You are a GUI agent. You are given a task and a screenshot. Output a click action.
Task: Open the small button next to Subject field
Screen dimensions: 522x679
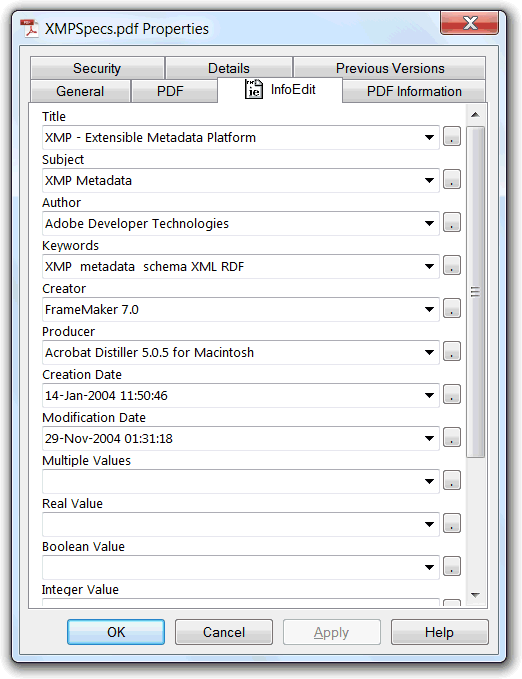click(451, 180)
